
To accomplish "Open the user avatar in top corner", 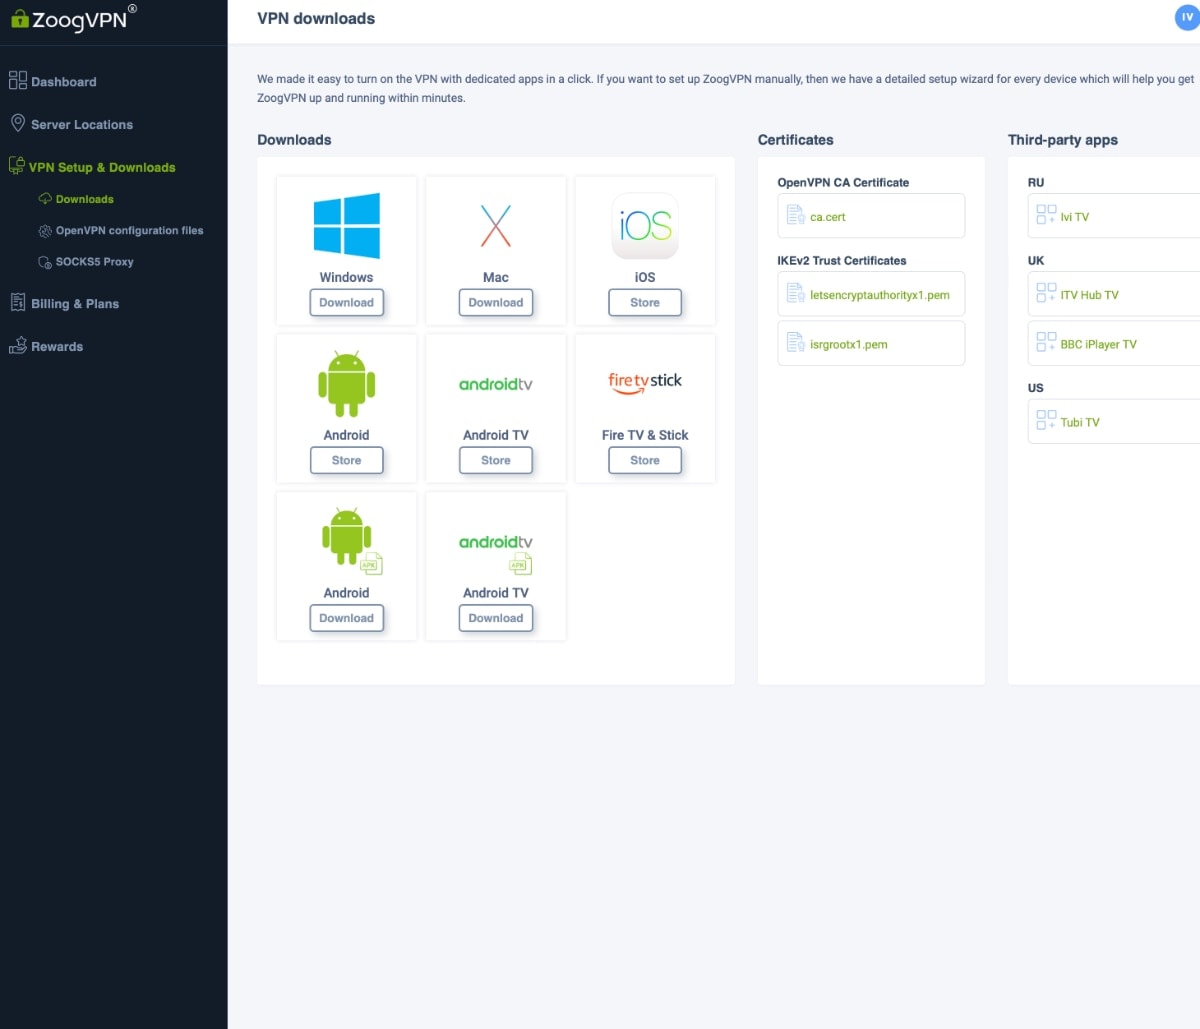I will coord(1187,17).
